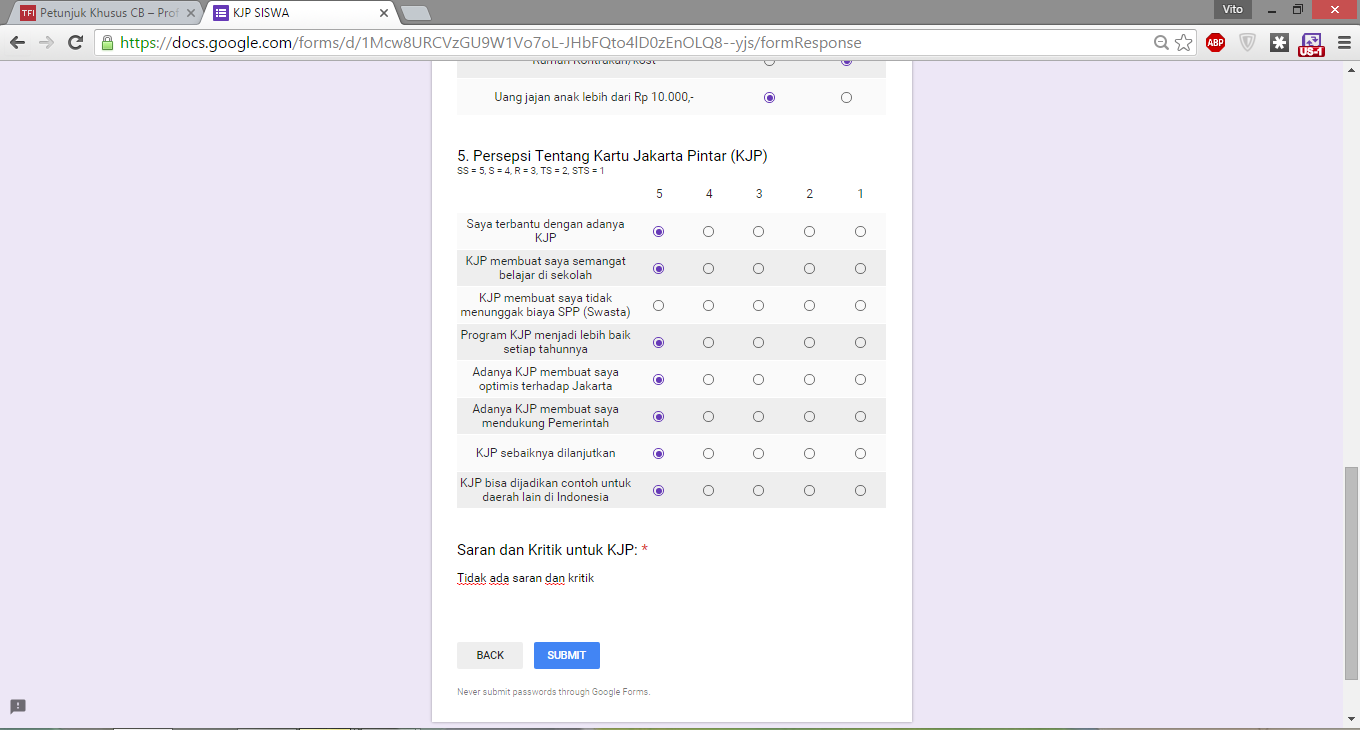
Task: Select 4 for optimis terhadap Jakarta row
Action: [x=709, y=379]
